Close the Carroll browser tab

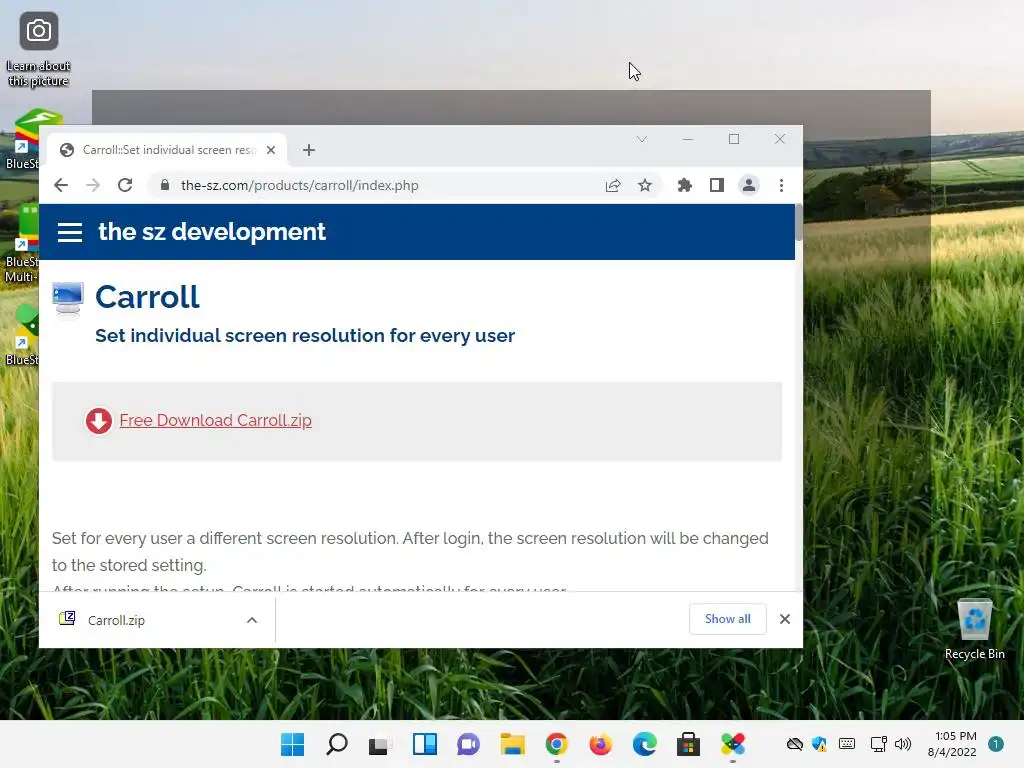pos(271,150)
